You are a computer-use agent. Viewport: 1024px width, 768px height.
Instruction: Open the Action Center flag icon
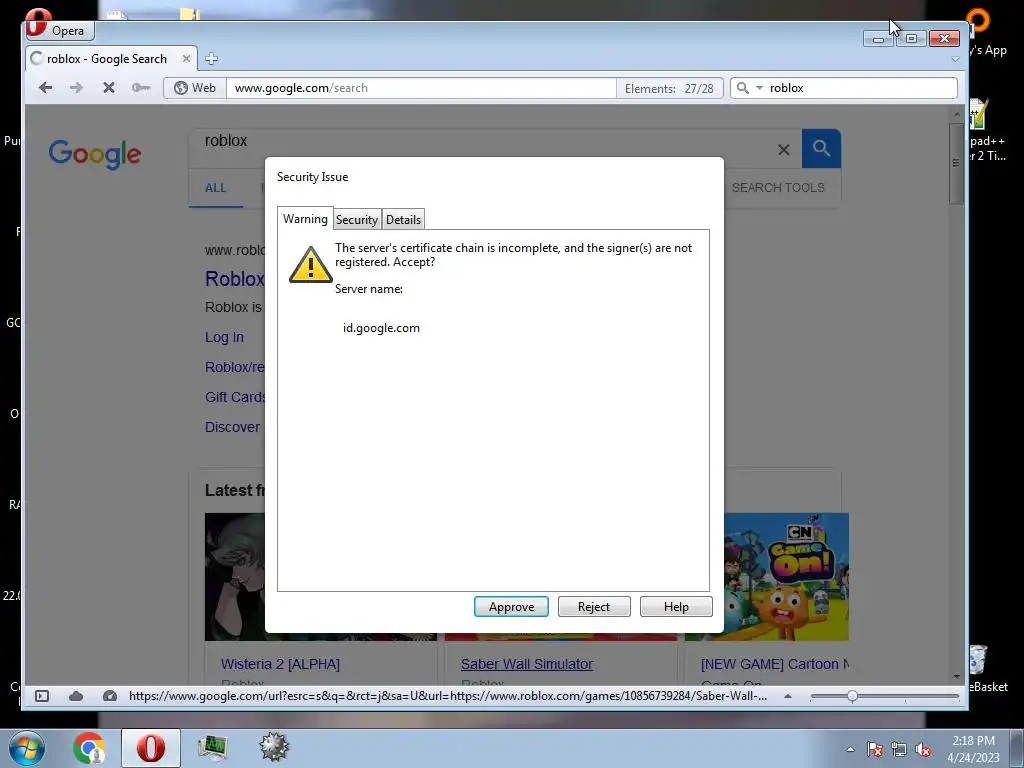point(875,750)
